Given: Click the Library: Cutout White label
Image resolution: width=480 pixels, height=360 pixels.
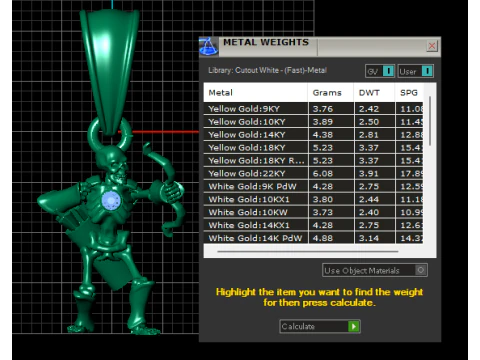Looking at the screenshot, I should [x=267, y=70].
